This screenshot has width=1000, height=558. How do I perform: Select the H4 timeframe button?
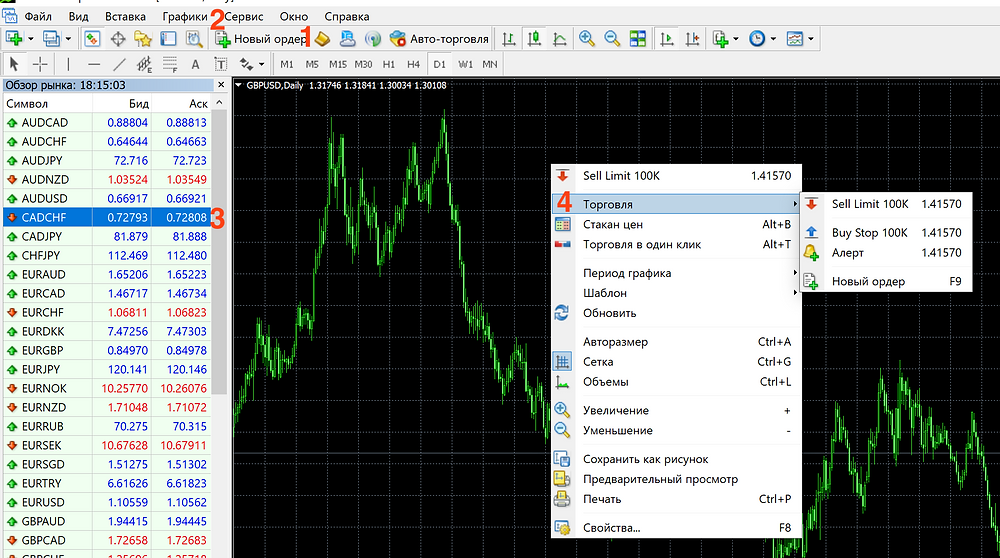click(413, 64)
